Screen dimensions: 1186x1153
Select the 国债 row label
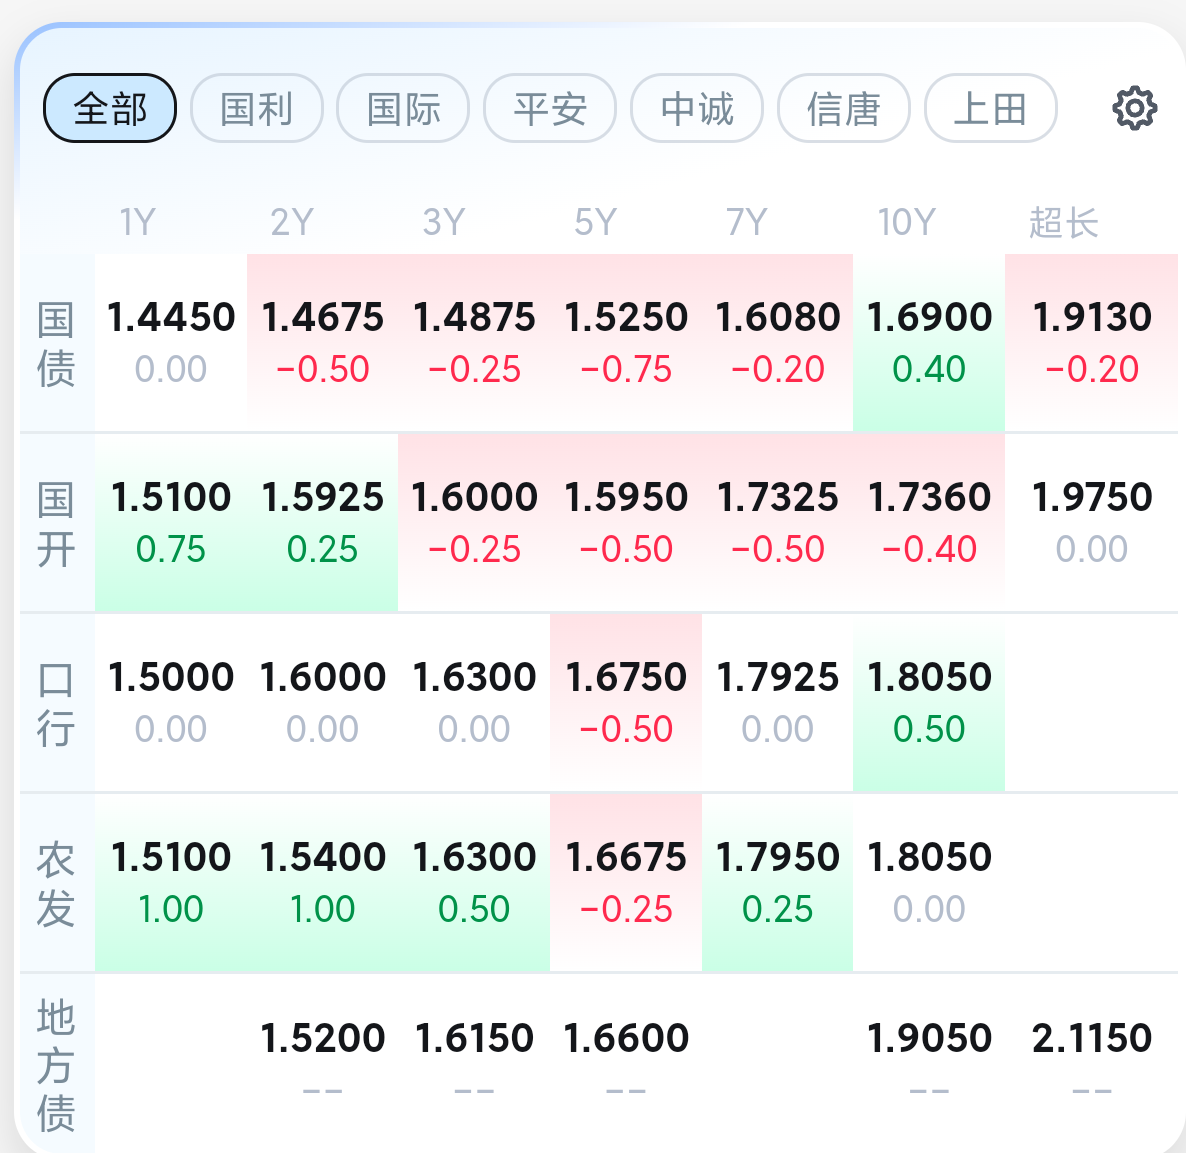point(56,344)
